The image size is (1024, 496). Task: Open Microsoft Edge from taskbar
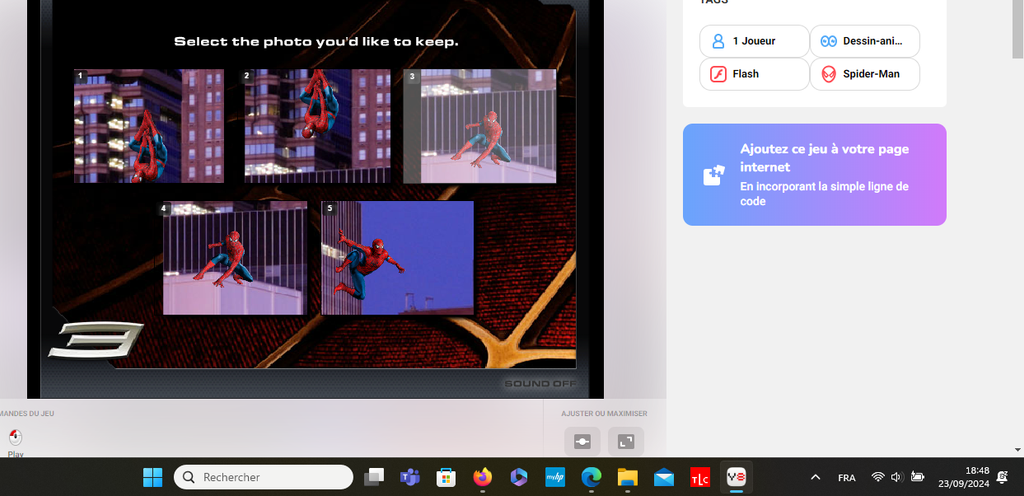coord(591,477)
